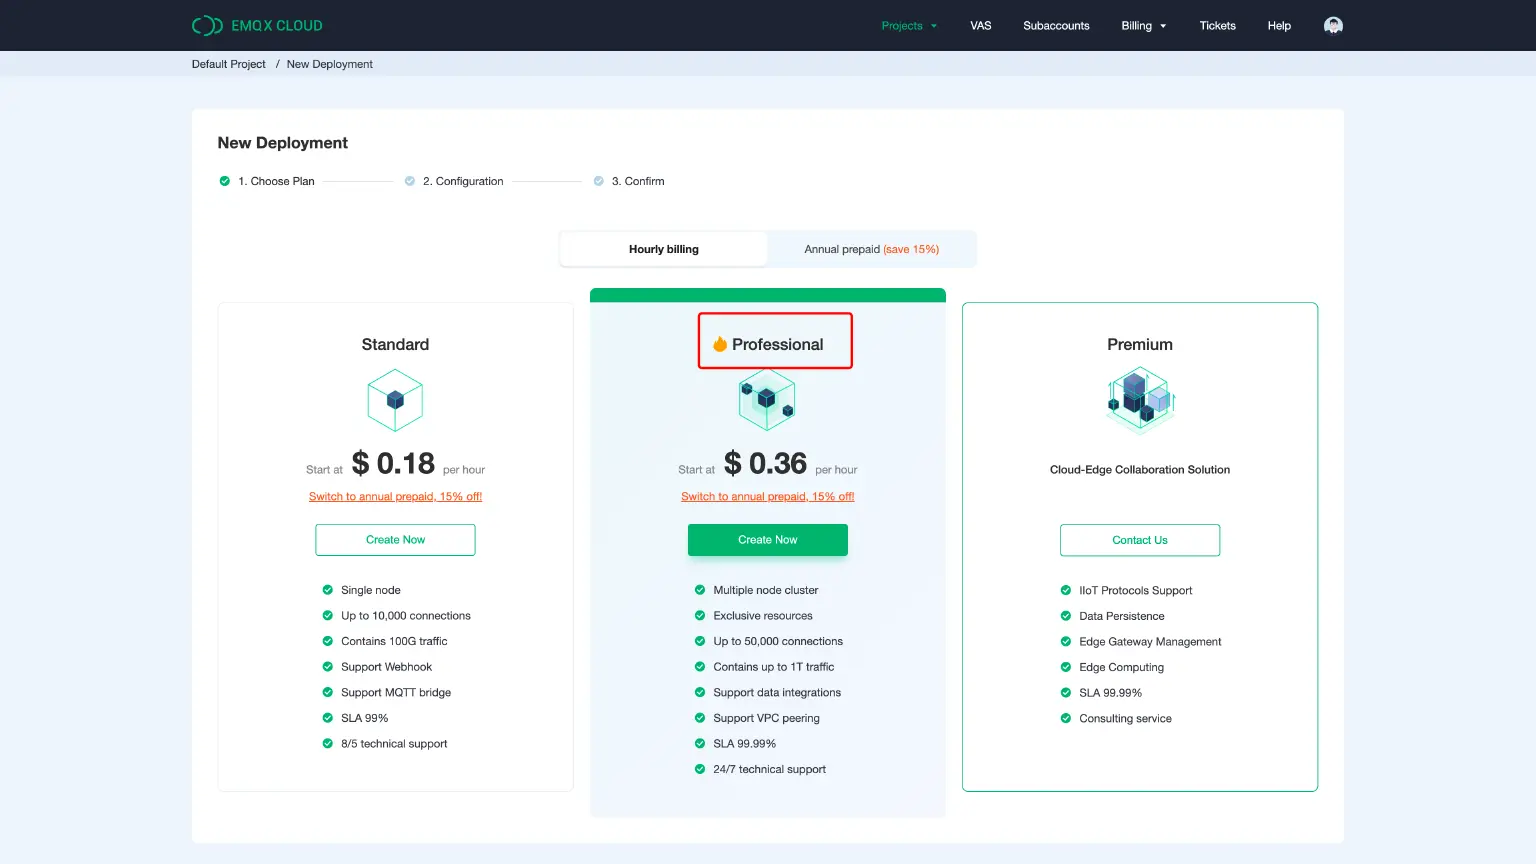1536x864 pixels.
Task: Click the flame icon beside Professional
Action: (719, 344)
